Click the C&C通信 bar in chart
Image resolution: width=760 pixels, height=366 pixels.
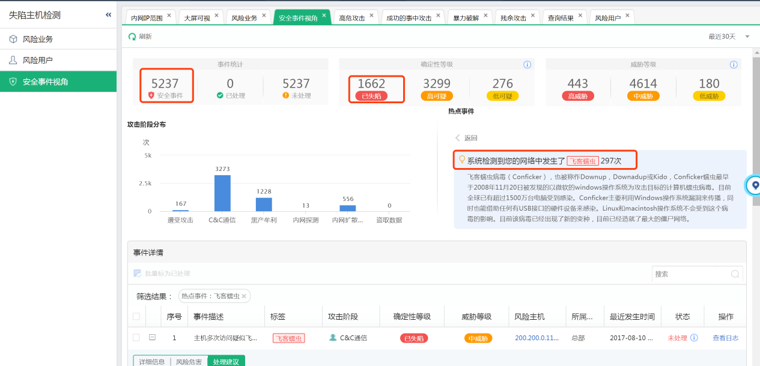coord(222,193)
